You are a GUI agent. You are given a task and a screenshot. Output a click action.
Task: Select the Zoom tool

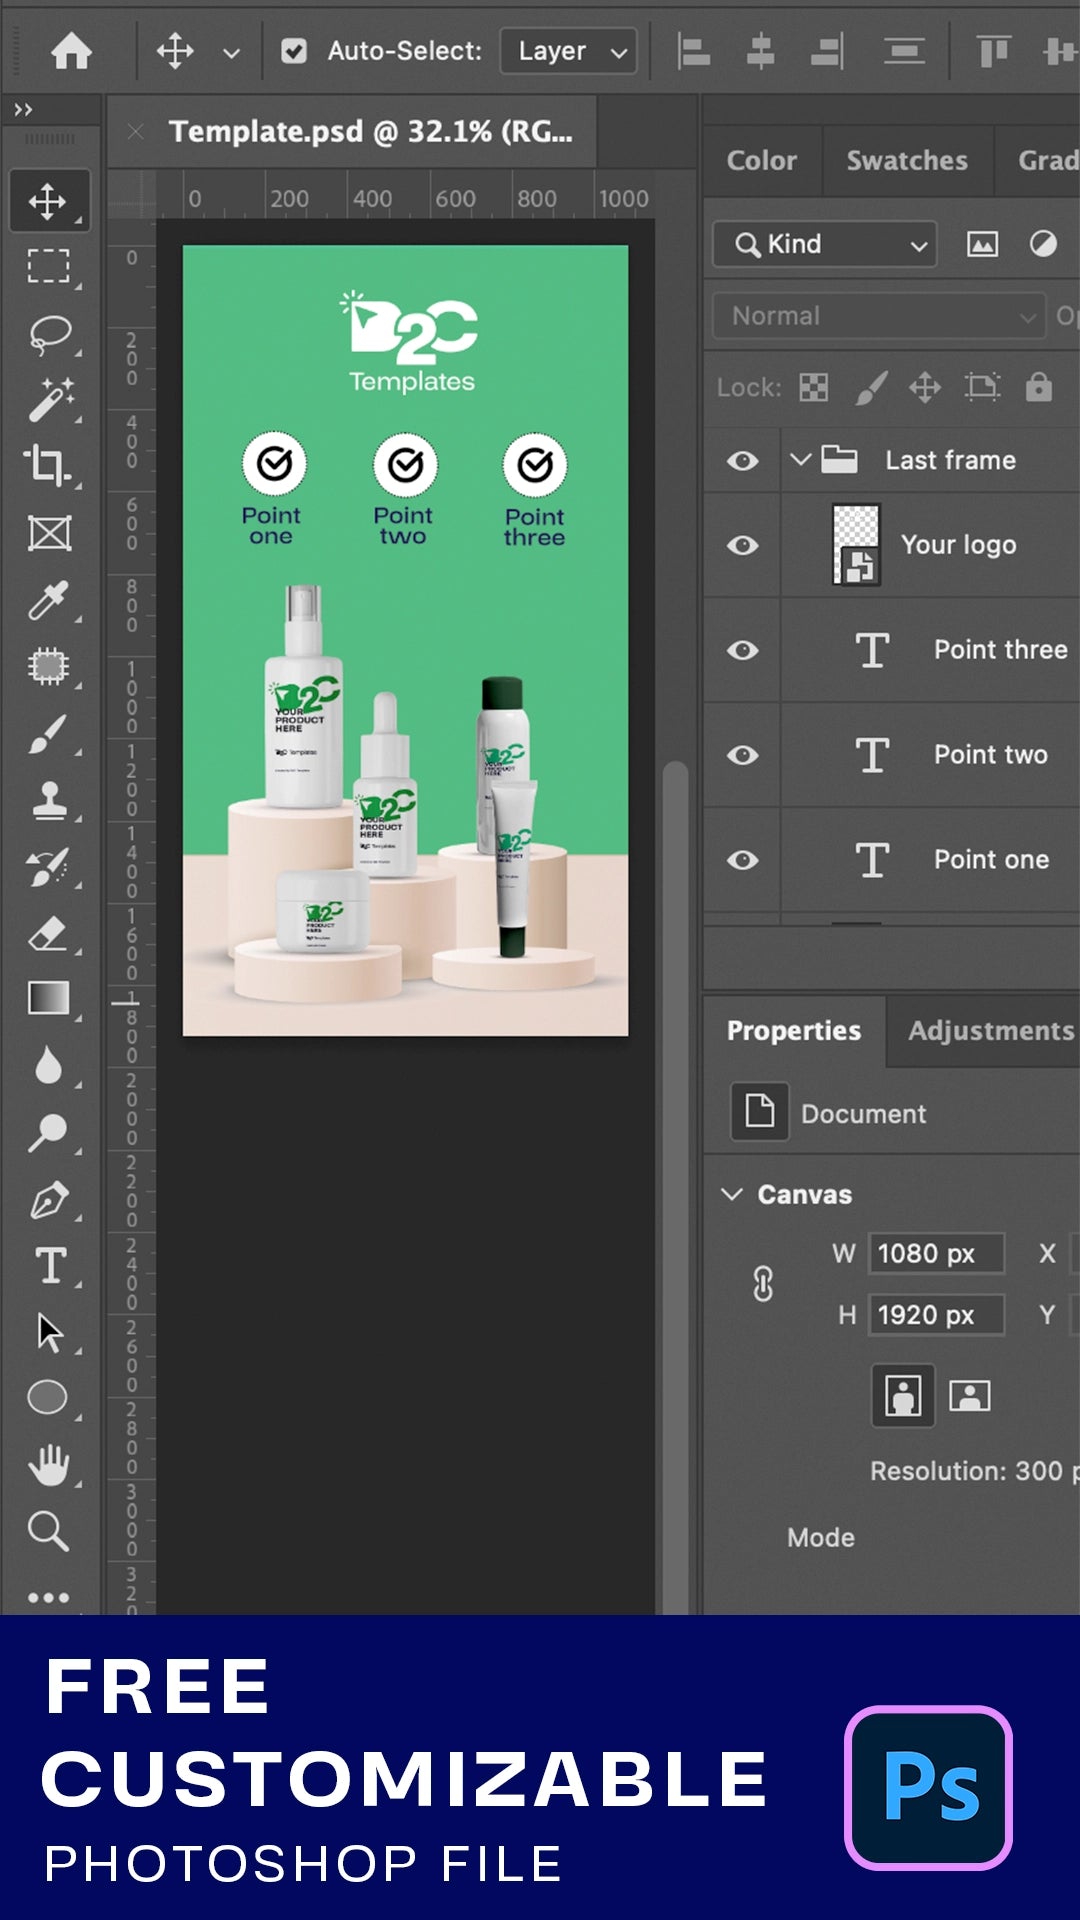pyautogui.click(x=49, y=1531)
